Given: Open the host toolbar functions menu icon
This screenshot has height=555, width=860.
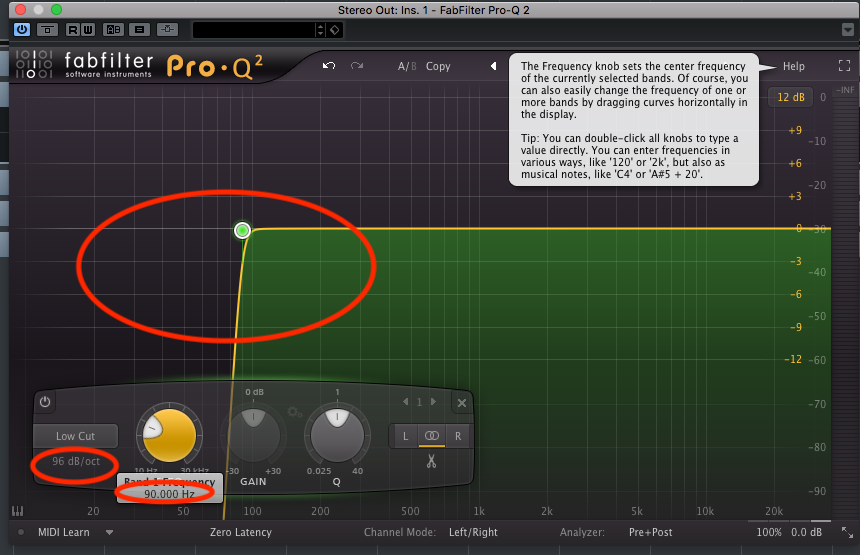Looking at the screenshot, I should pos(139,30).
